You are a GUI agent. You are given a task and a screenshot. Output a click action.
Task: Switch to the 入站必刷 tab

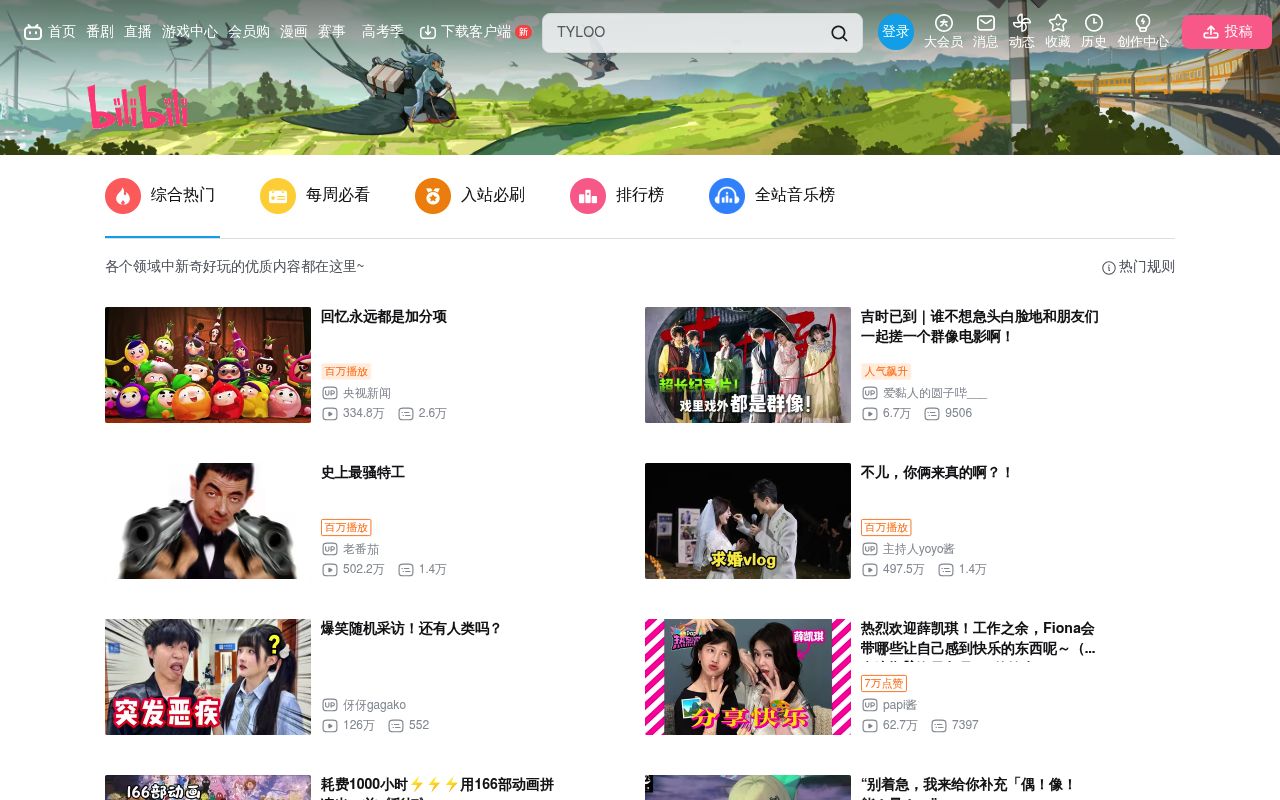coord(470,196)
